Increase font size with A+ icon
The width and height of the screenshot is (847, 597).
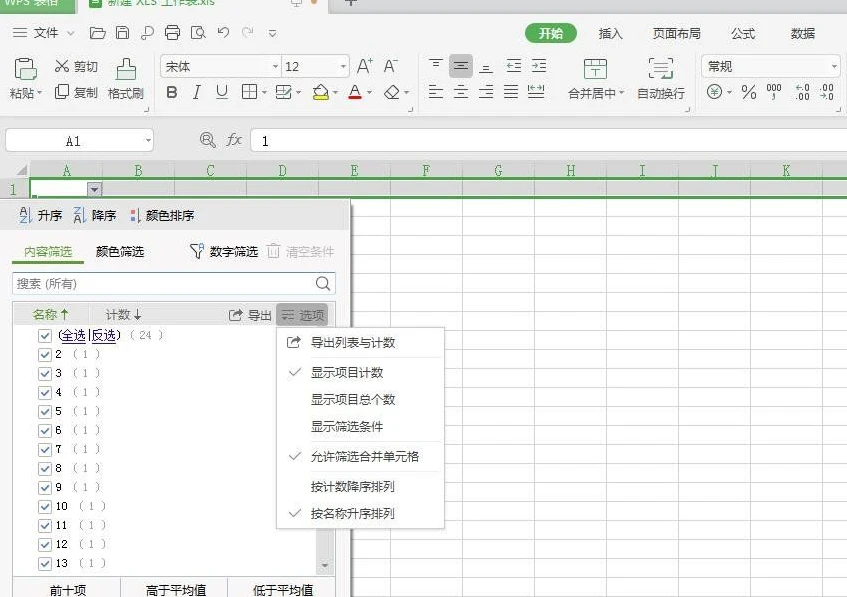pyautogui.click(x=365, y=66)
